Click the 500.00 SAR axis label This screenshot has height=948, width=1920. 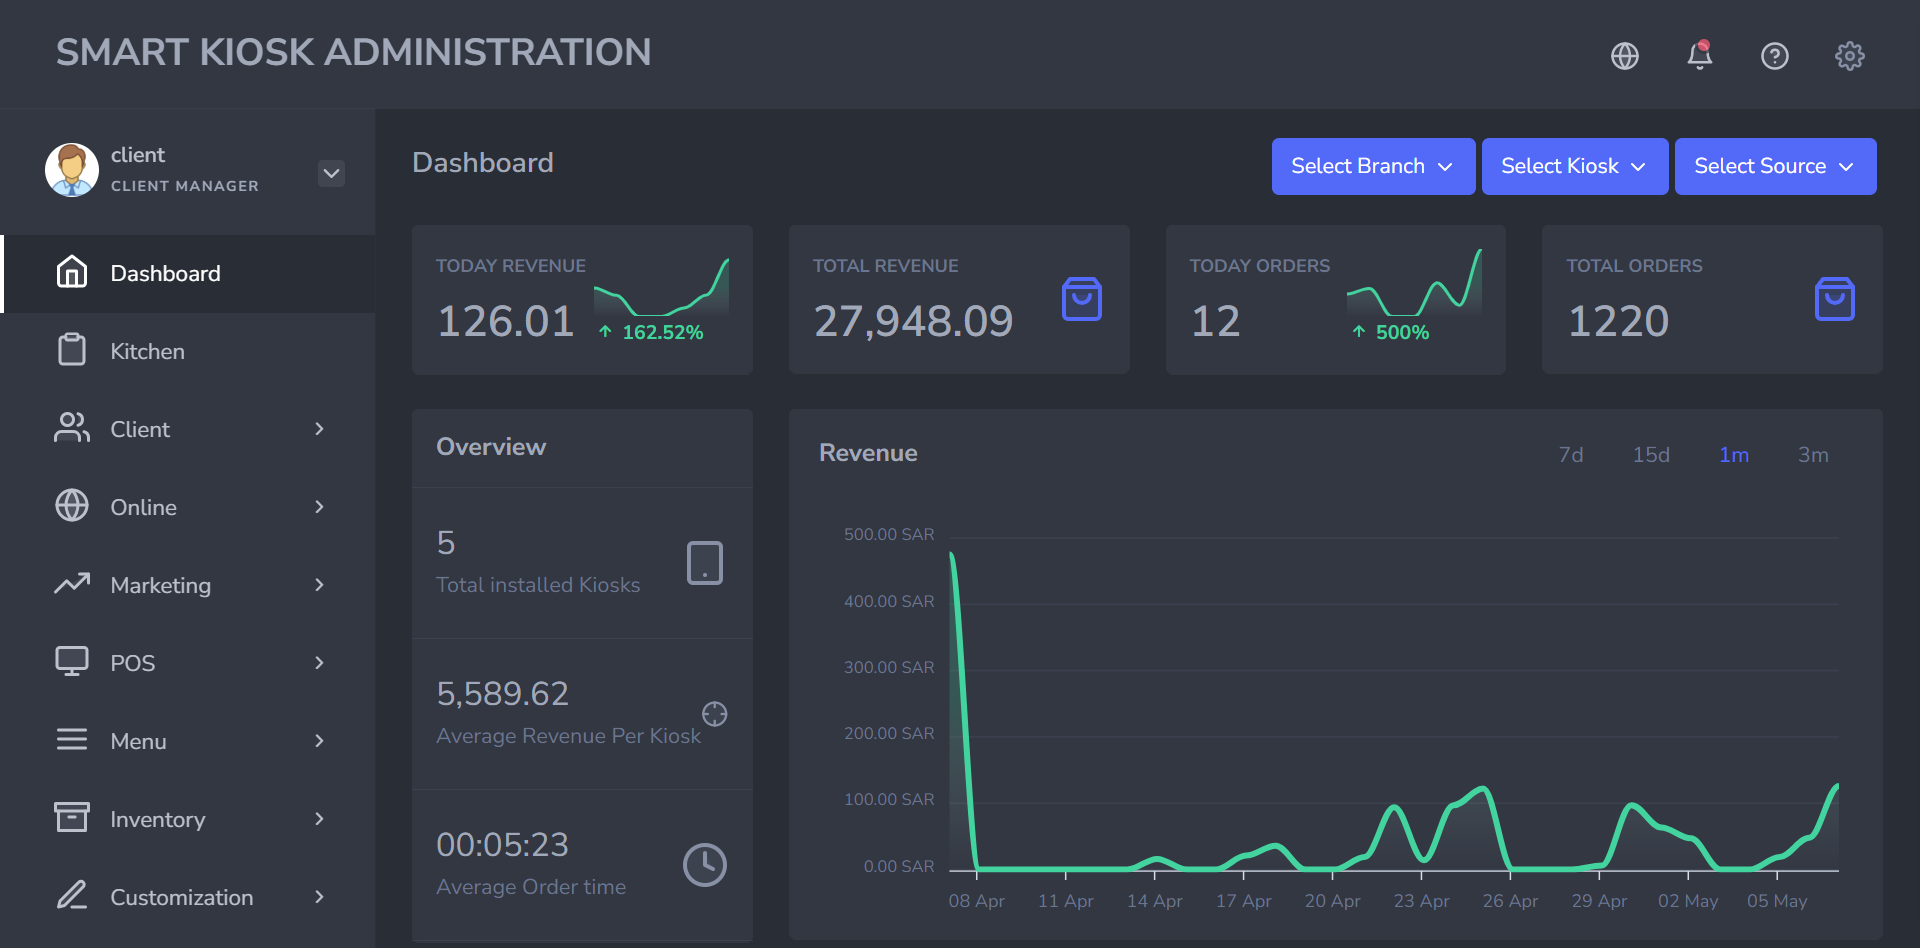click(889, 535)
